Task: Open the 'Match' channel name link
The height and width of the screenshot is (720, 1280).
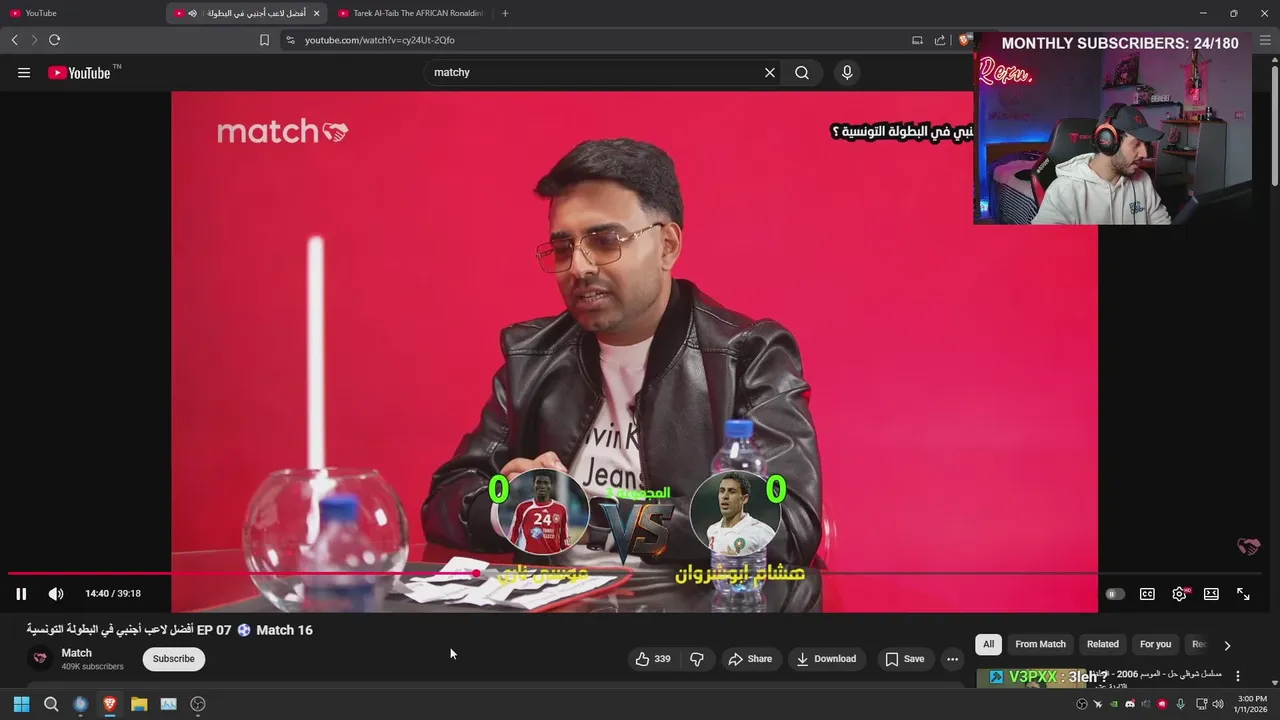Action: (x=76, y=653)
